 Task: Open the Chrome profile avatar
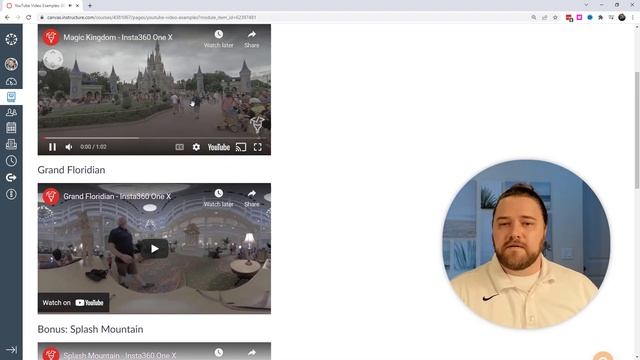click(x=622, y=18)
